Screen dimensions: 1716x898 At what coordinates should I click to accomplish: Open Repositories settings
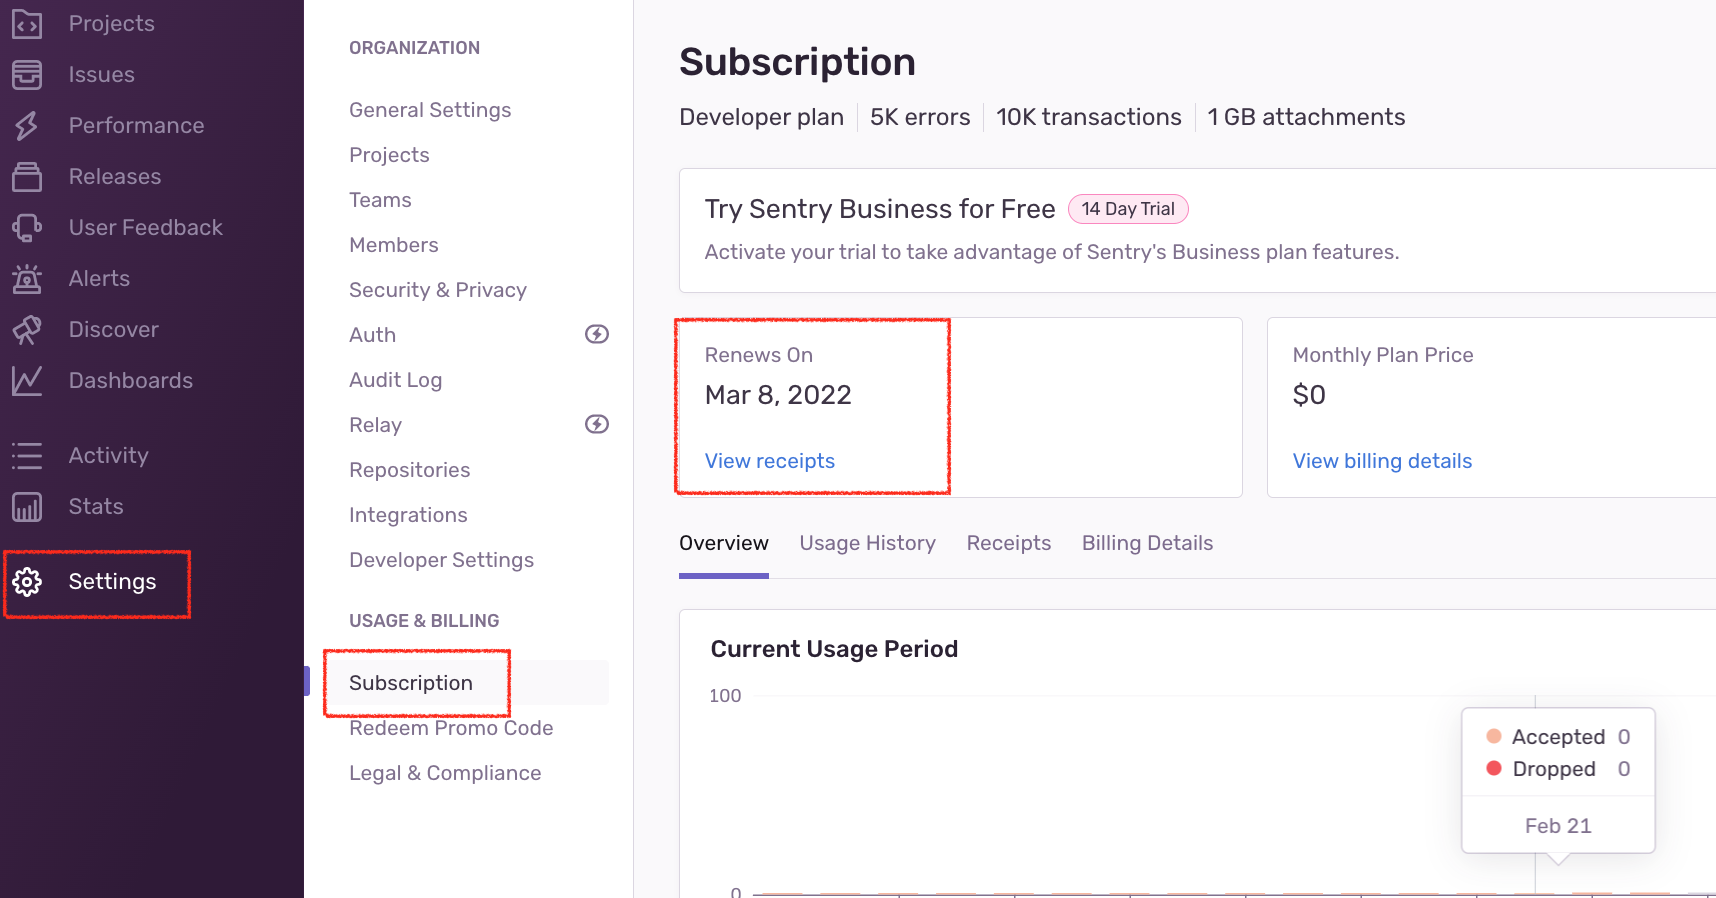click(x=409, y=470)
